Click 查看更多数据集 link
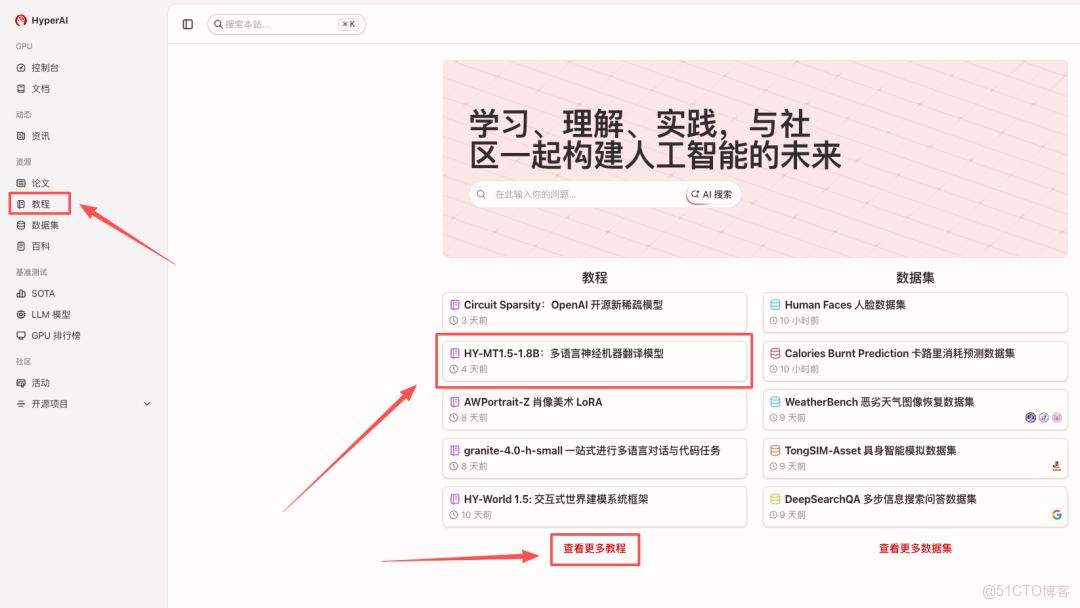 tap(915, 549)
